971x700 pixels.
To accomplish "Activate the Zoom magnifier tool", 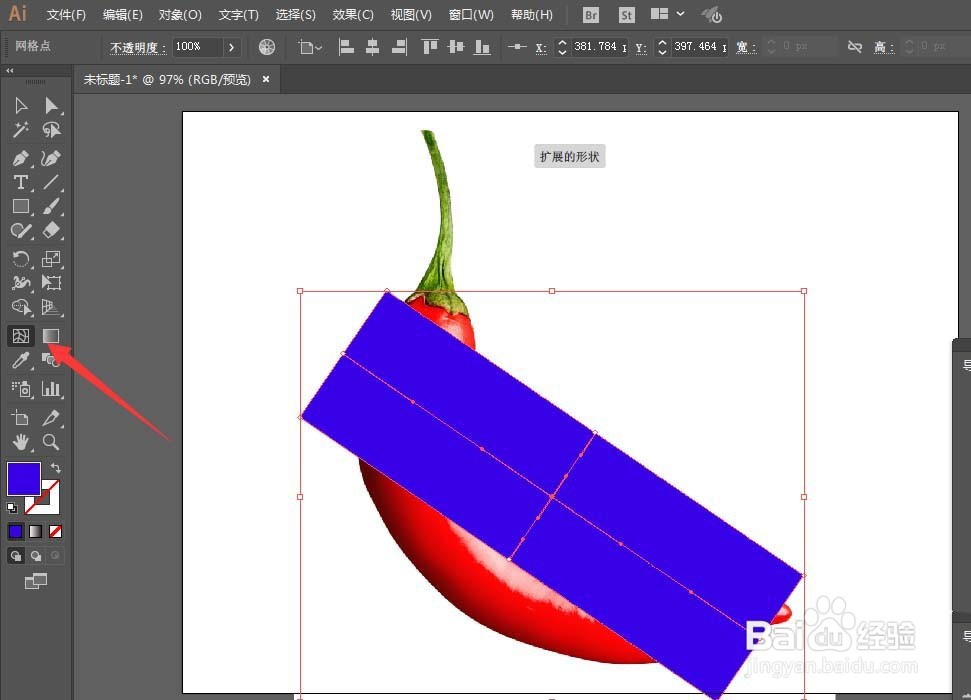I will tap(51, 442).
